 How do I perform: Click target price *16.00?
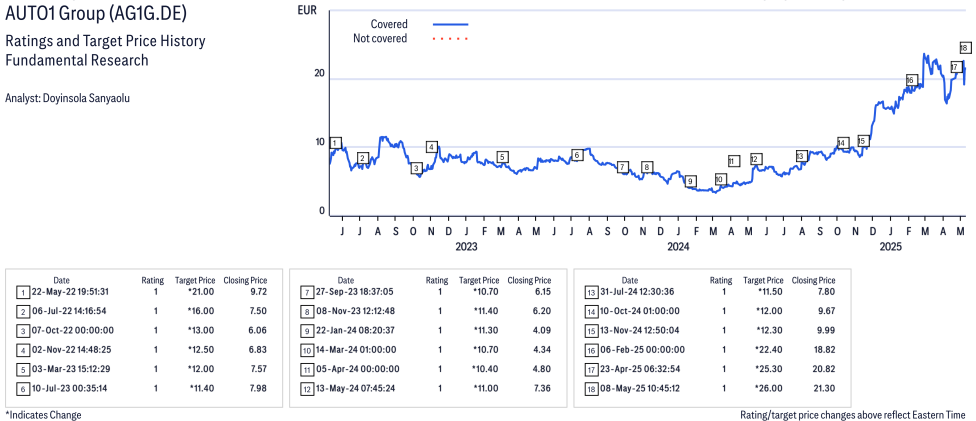tap(201, 311)
